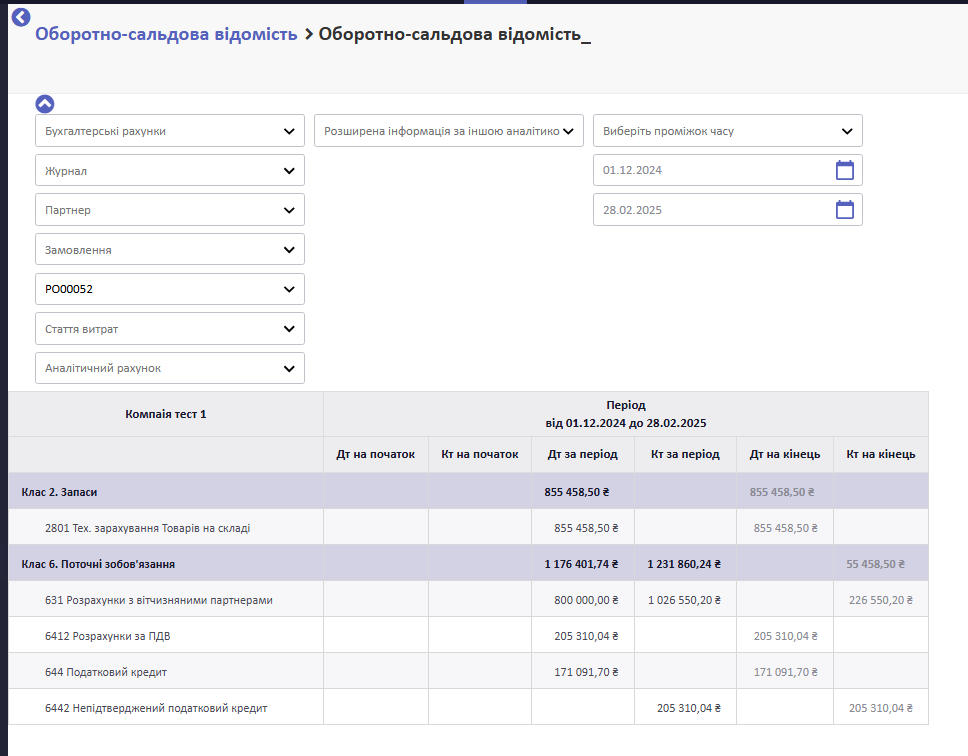Click the 55 458,50 ₴ closing credit total

click(875, 564)
